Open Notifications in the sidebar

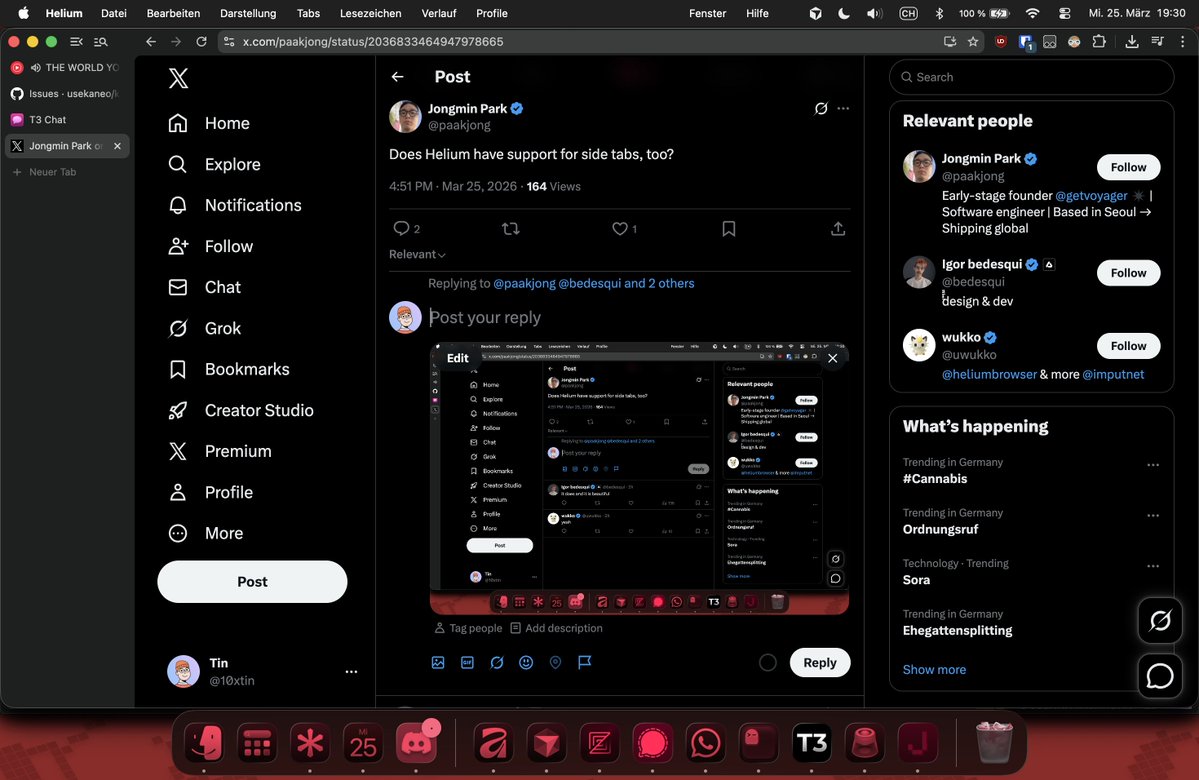click(234, 205)
